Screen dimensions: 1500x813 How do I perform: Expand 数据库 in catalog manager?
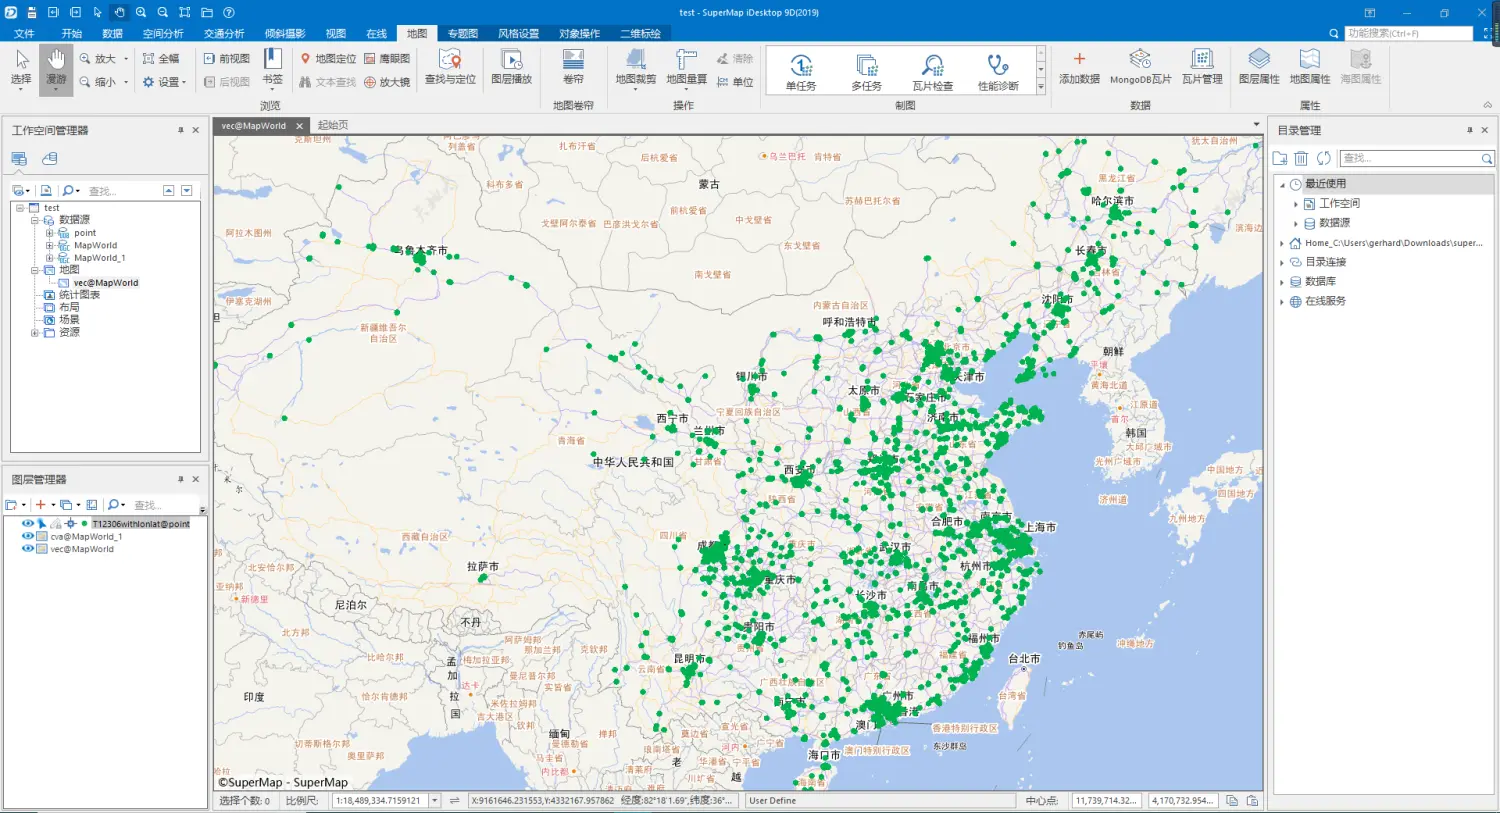click(x=1282, y=282)
